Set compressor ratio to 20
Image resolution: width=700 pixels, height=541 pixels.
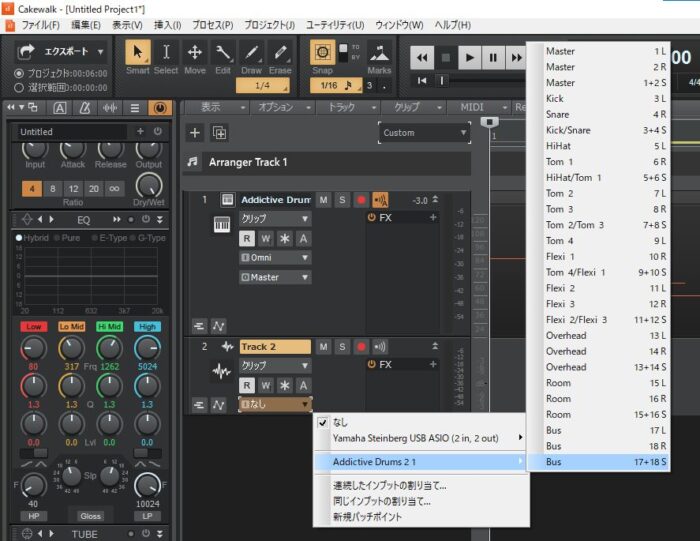tap(94, 189)
